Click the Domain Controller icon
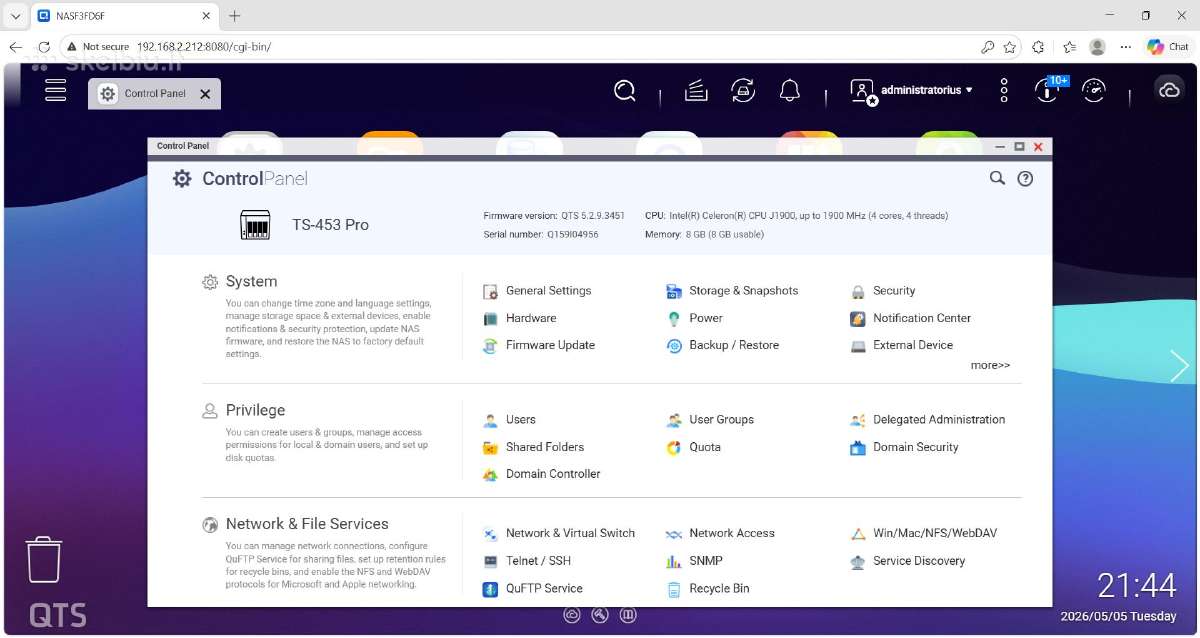The width and height of the screenshot is (1200, 638). [x=491, y=475]
